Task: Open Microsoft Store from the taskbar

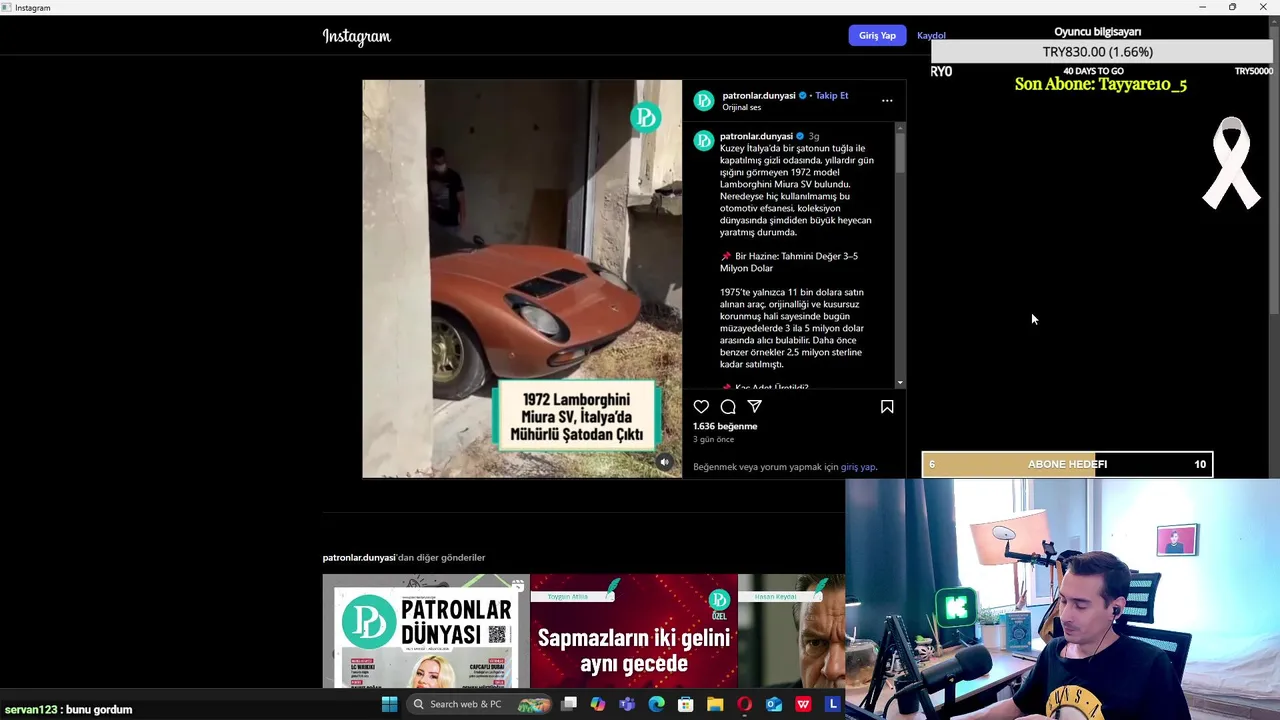Action: point(686,704)
